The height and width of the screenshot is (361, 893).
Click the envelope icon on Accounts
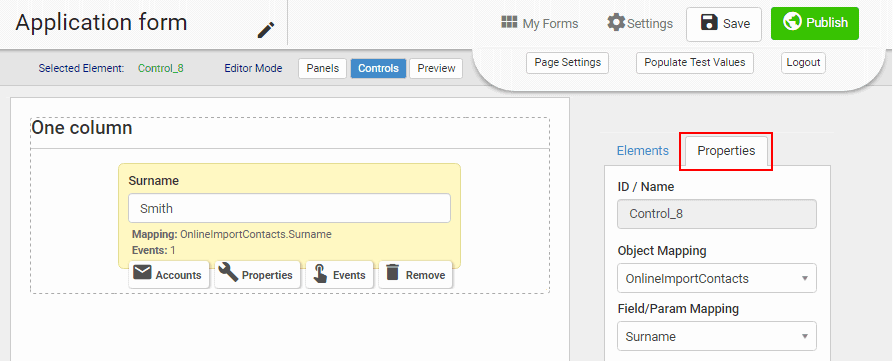(142, 273)
